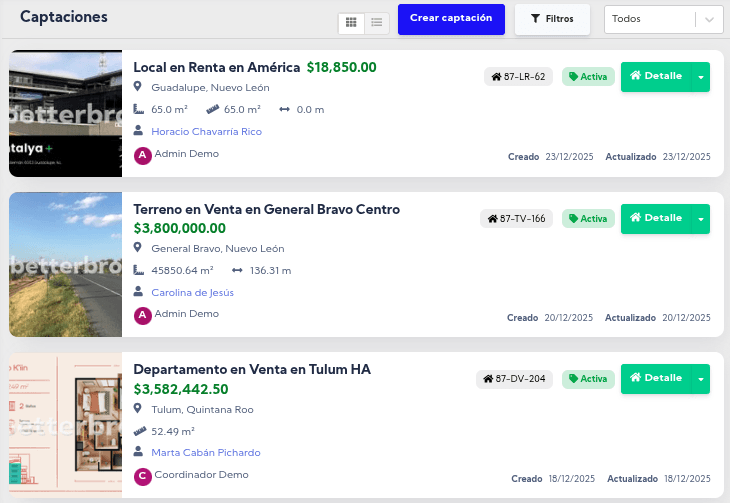The height and width of the screenshot is (503, 730).
Task: Switch to list view layout
Action: coord(377,21)
